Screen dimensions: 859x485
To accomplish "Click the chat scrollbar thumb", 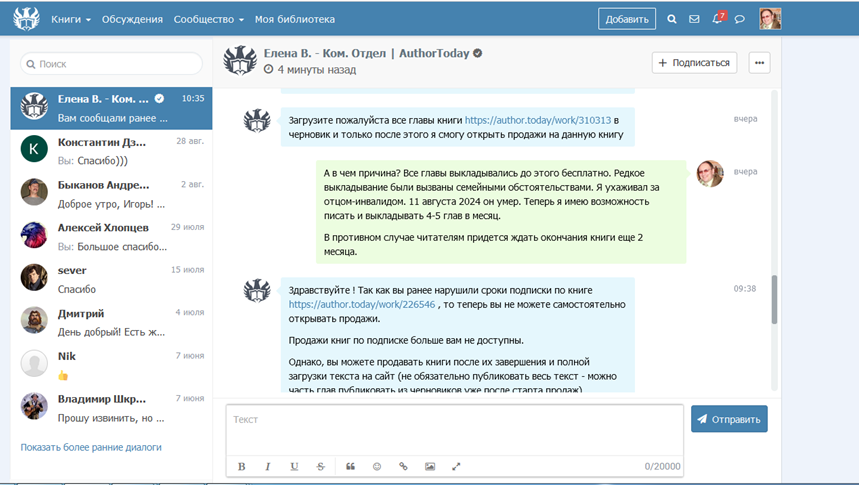I will (x=774, y=299).
